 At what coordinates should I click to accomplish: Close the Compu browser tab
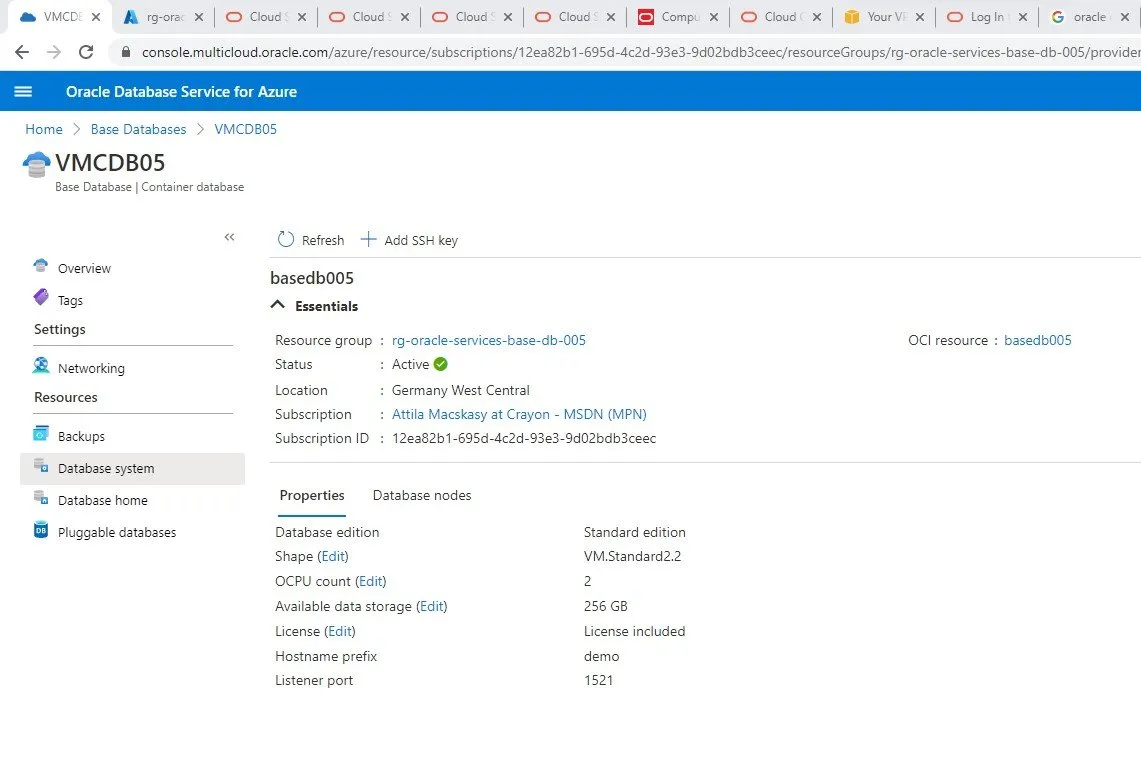click(714, 17)
